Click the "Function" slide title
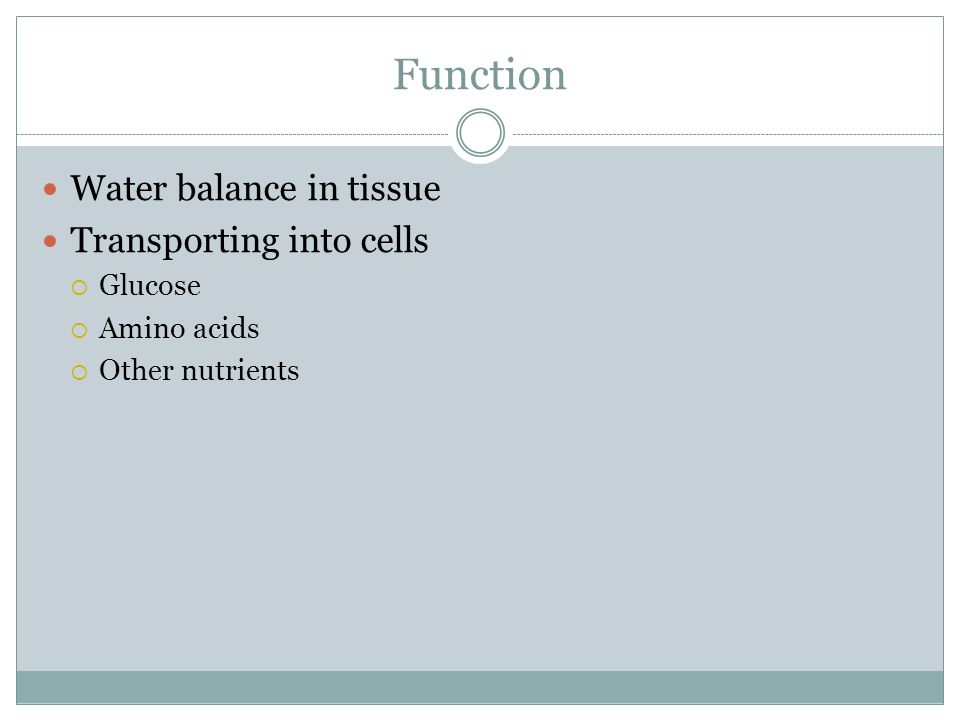 pos(479,75)
